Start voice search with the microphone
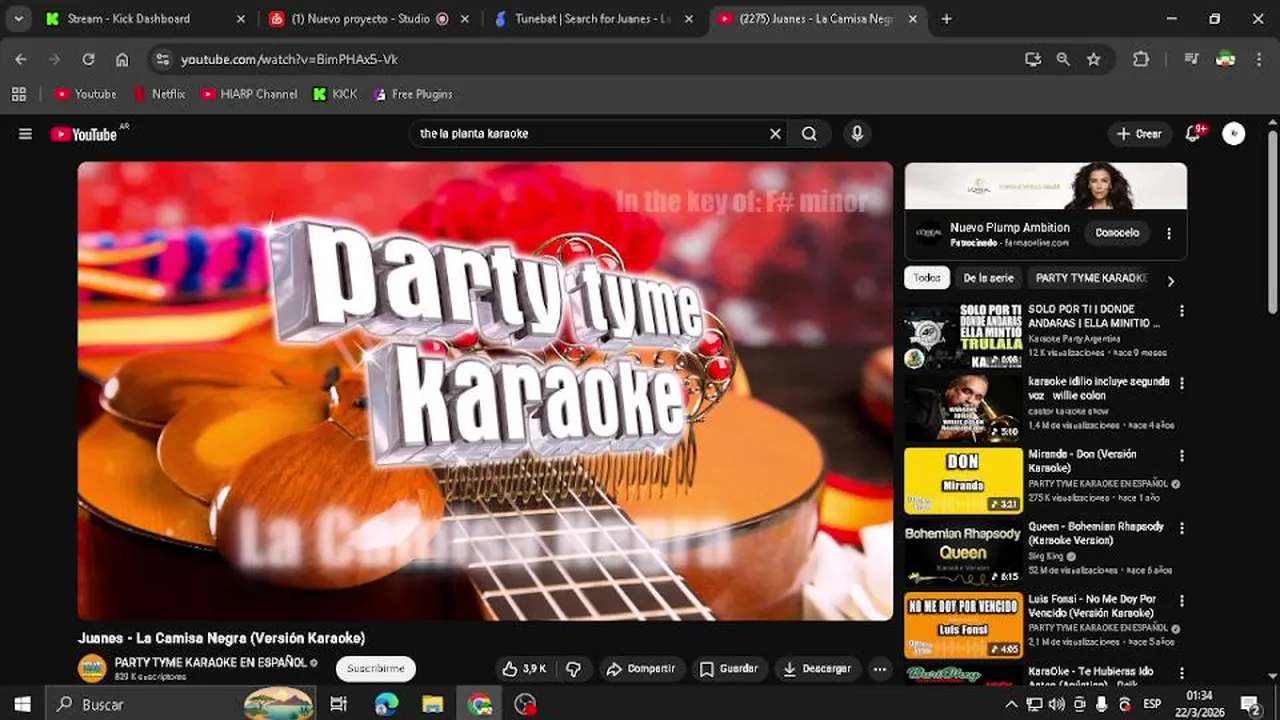Image resolution: width=1280 pixels, height=720 pixels. (x=857, y=134)
